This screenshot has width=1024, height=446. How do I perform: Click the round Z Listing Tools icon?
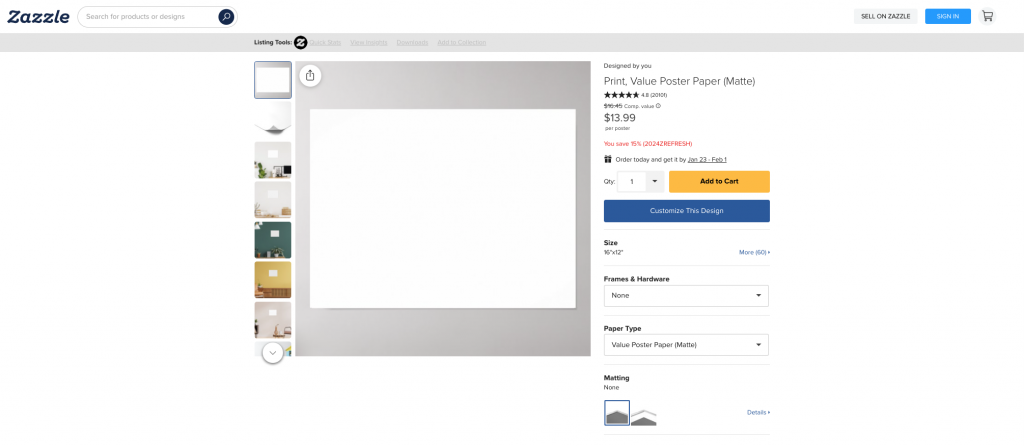click(x=300, y=42)
